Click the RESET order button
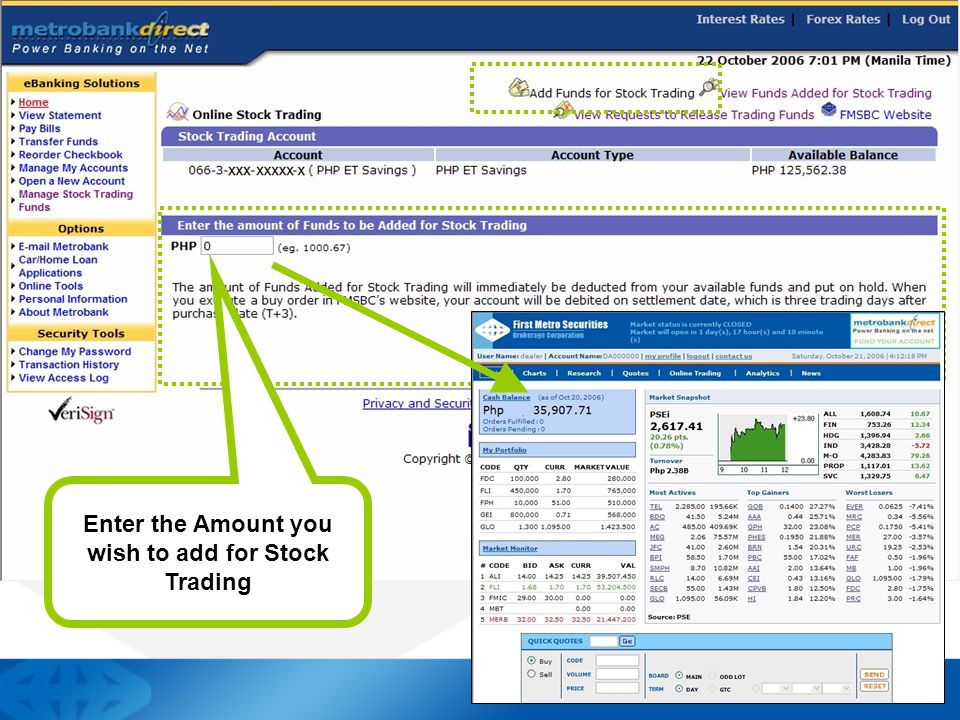The width and height of the screenshot is (960, 720). pos(874,686)
